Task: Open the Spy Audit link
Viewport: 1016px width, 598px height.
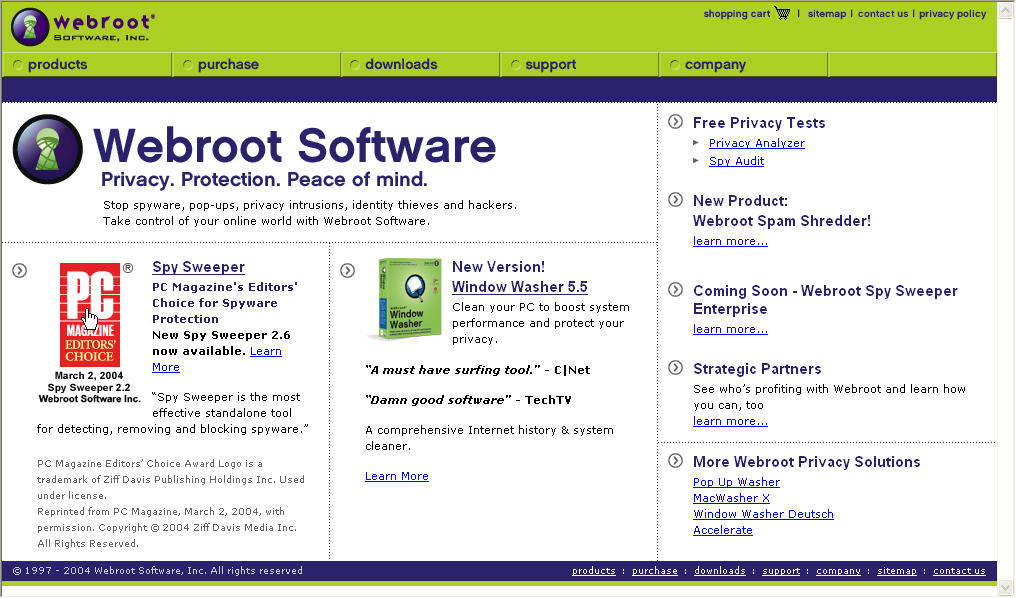Action: pyautogui.click(x=736, y=162)
